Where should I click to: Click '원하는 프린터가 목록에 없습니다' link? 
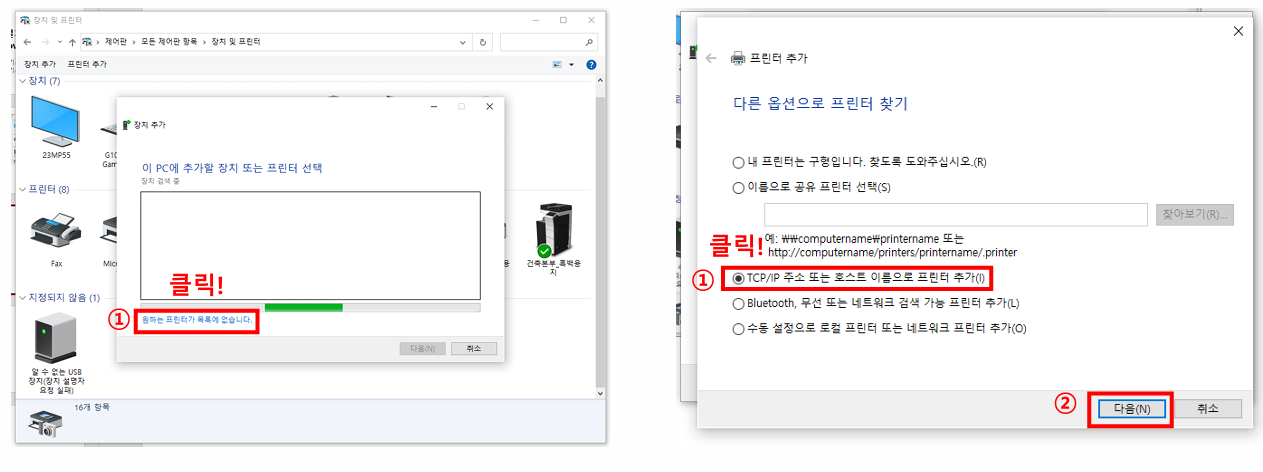[x=196, y=321]
